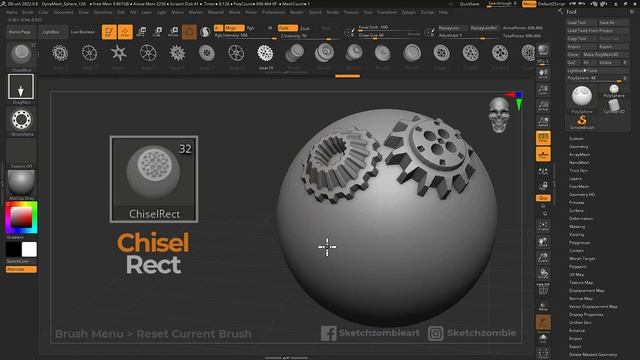The image size is (640, 360).
Task: Click the QuickSave button
Action: tap(469, 4)
